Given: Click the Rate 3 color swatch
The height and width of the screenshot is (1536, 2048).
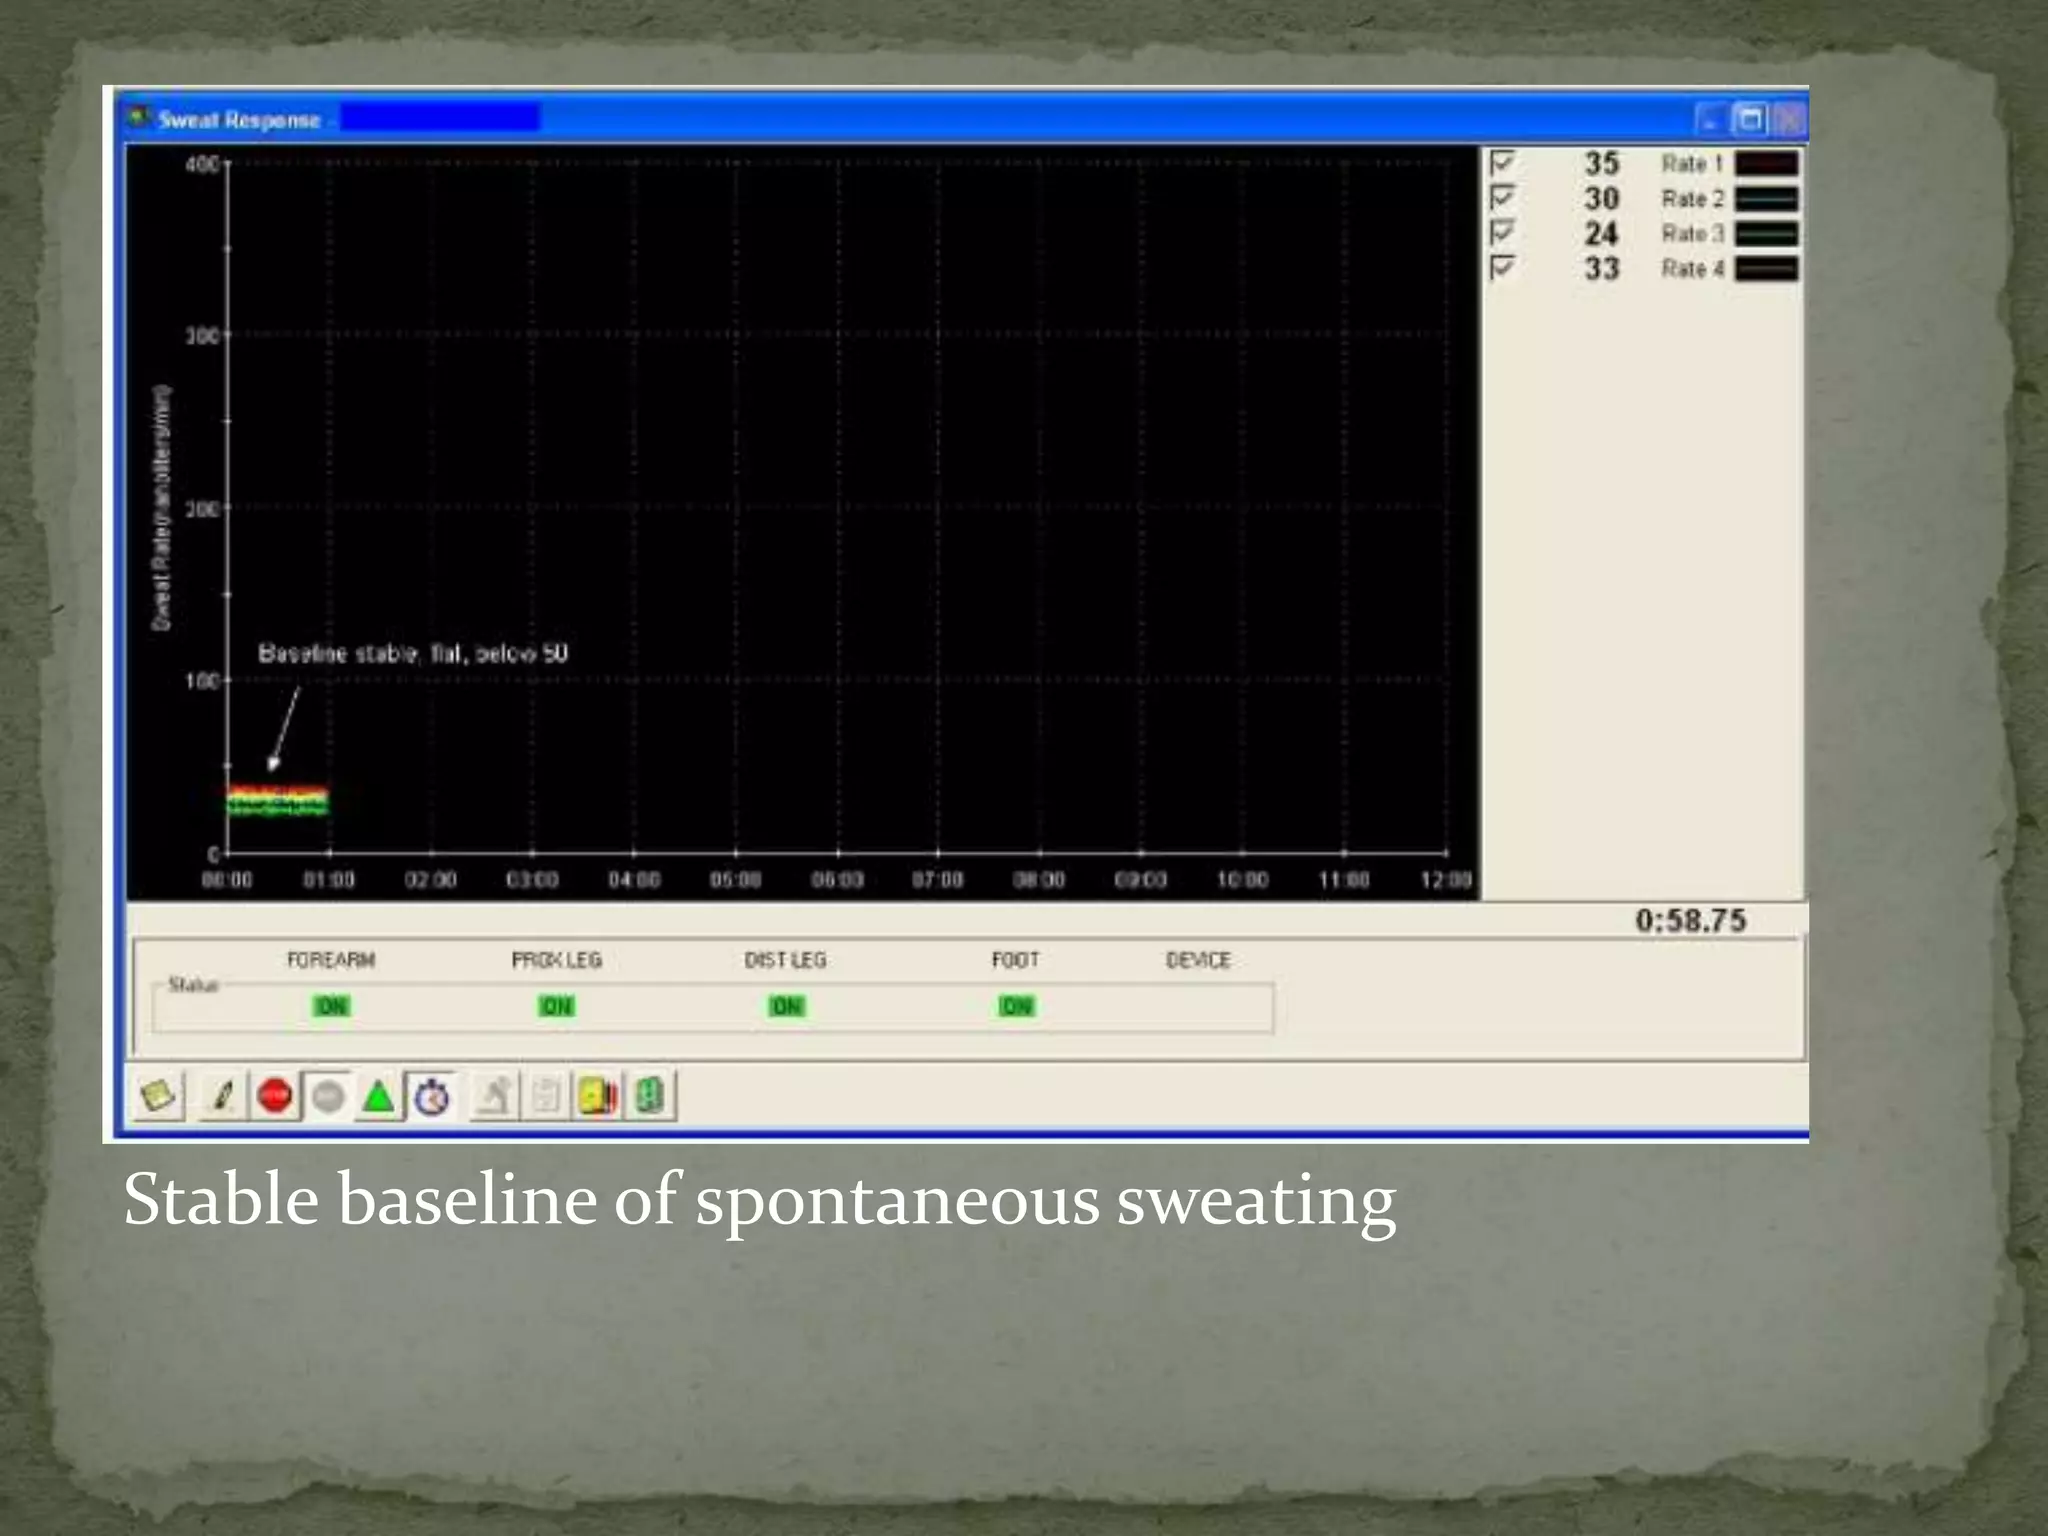Looking at the screenshot, I should click(x=1766, y=234).
